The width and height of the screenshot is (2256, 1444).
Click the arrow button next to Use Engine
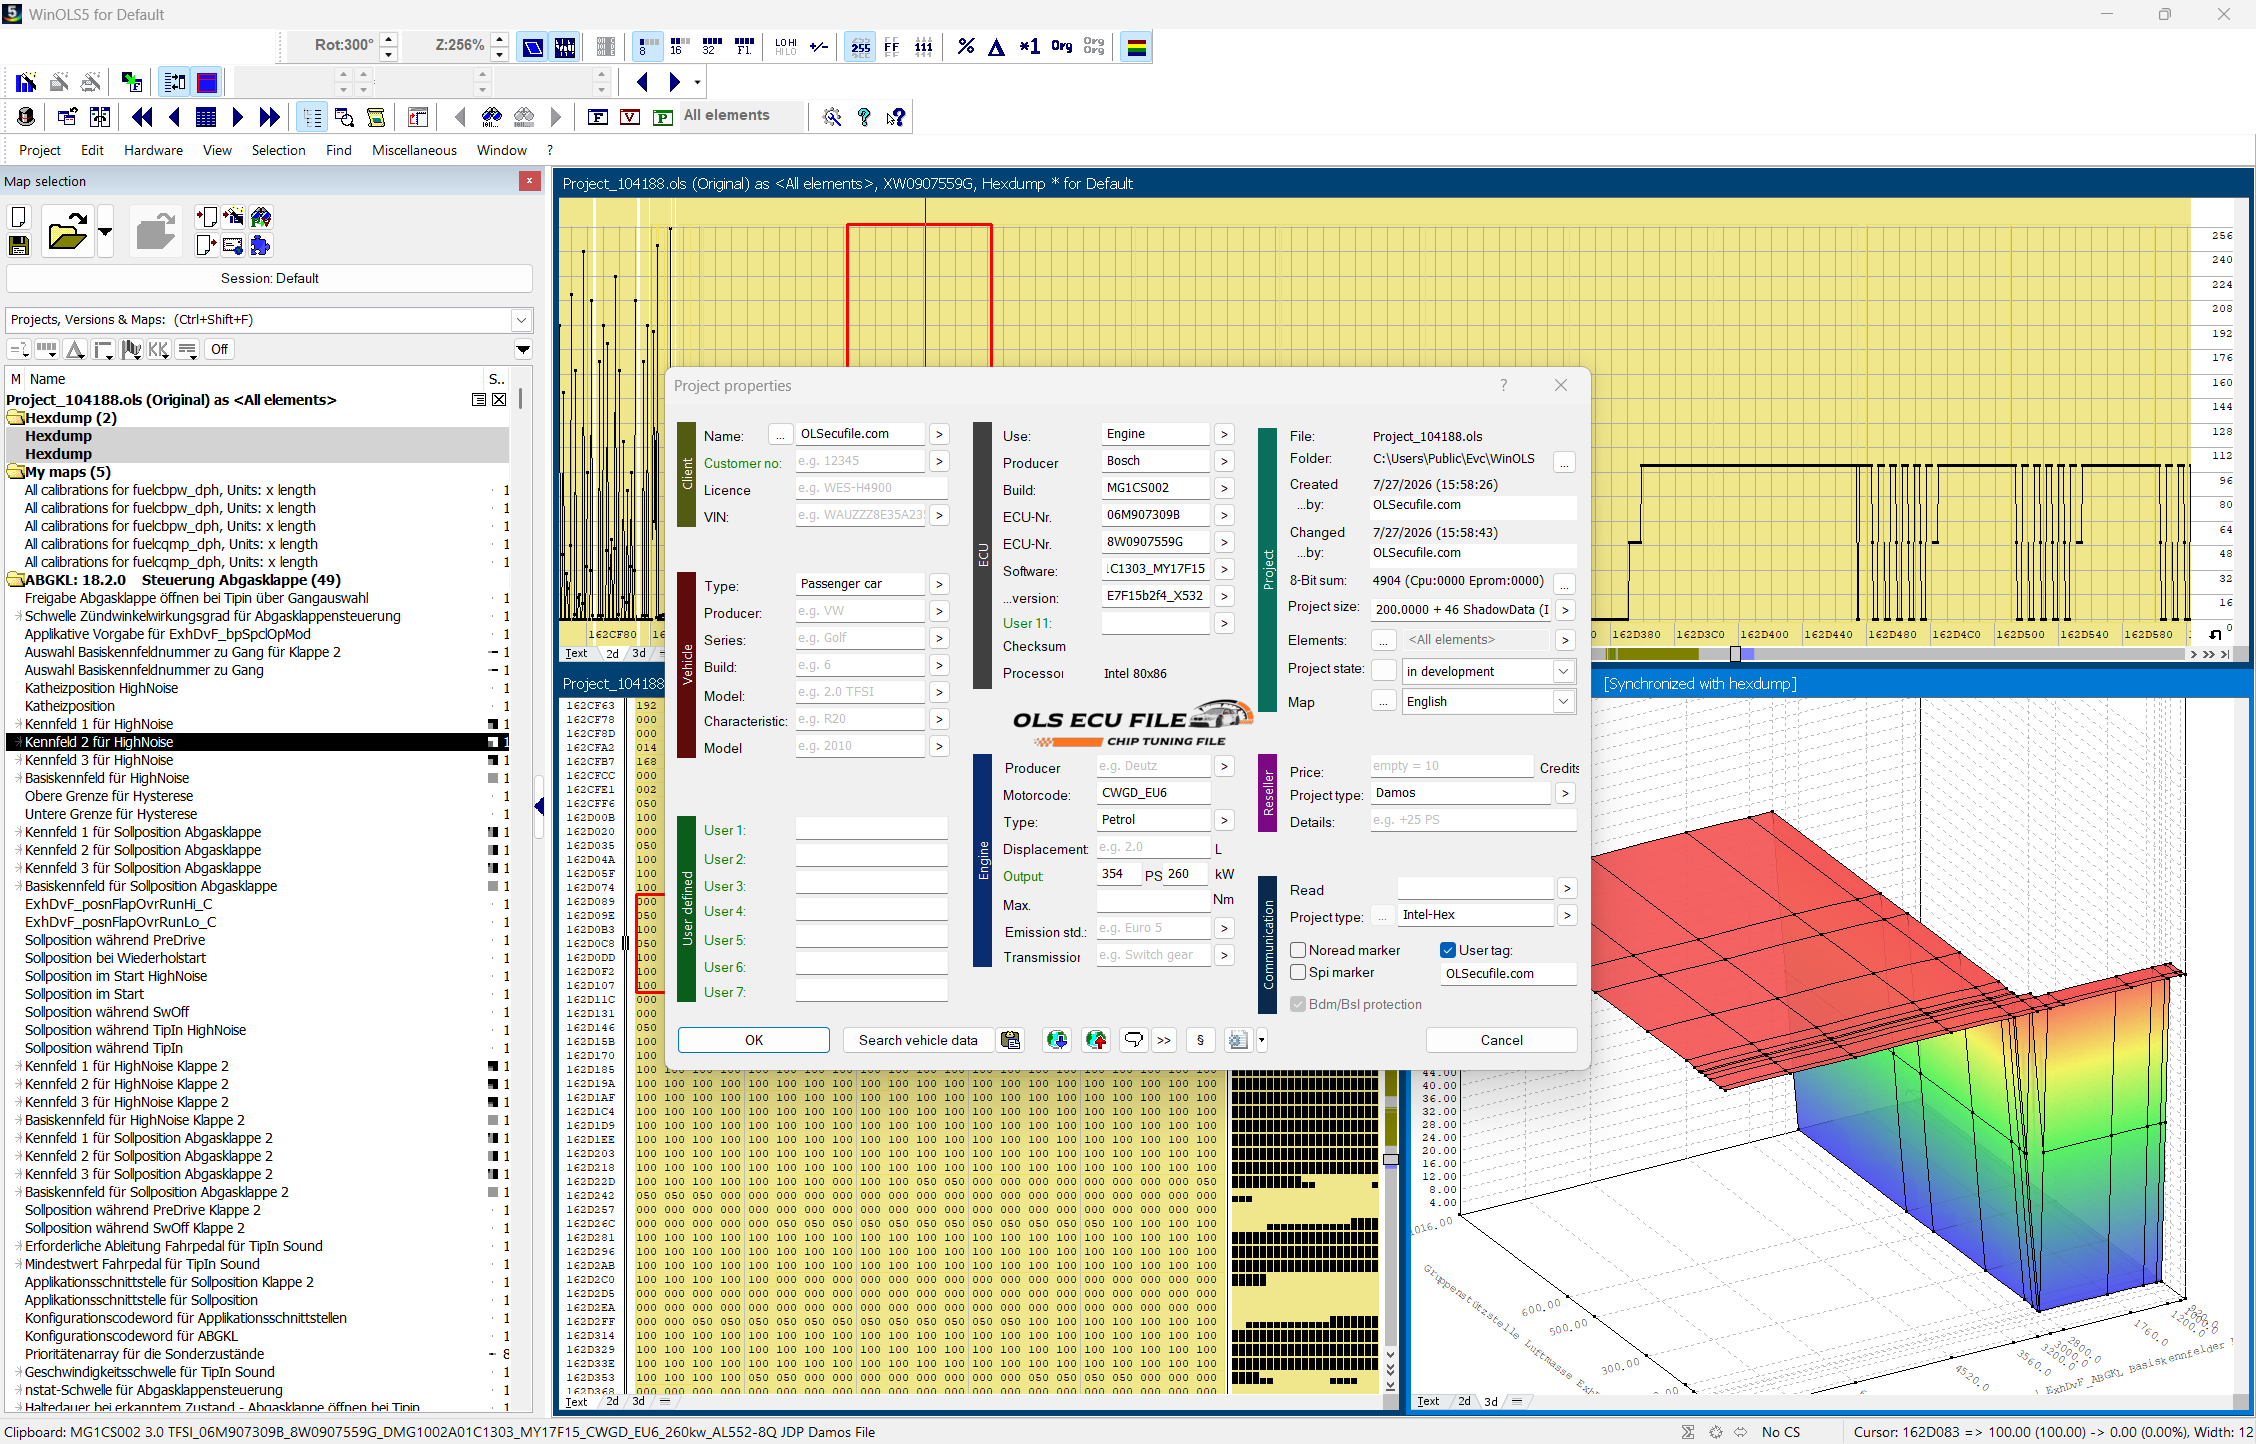pos(1224,434)
